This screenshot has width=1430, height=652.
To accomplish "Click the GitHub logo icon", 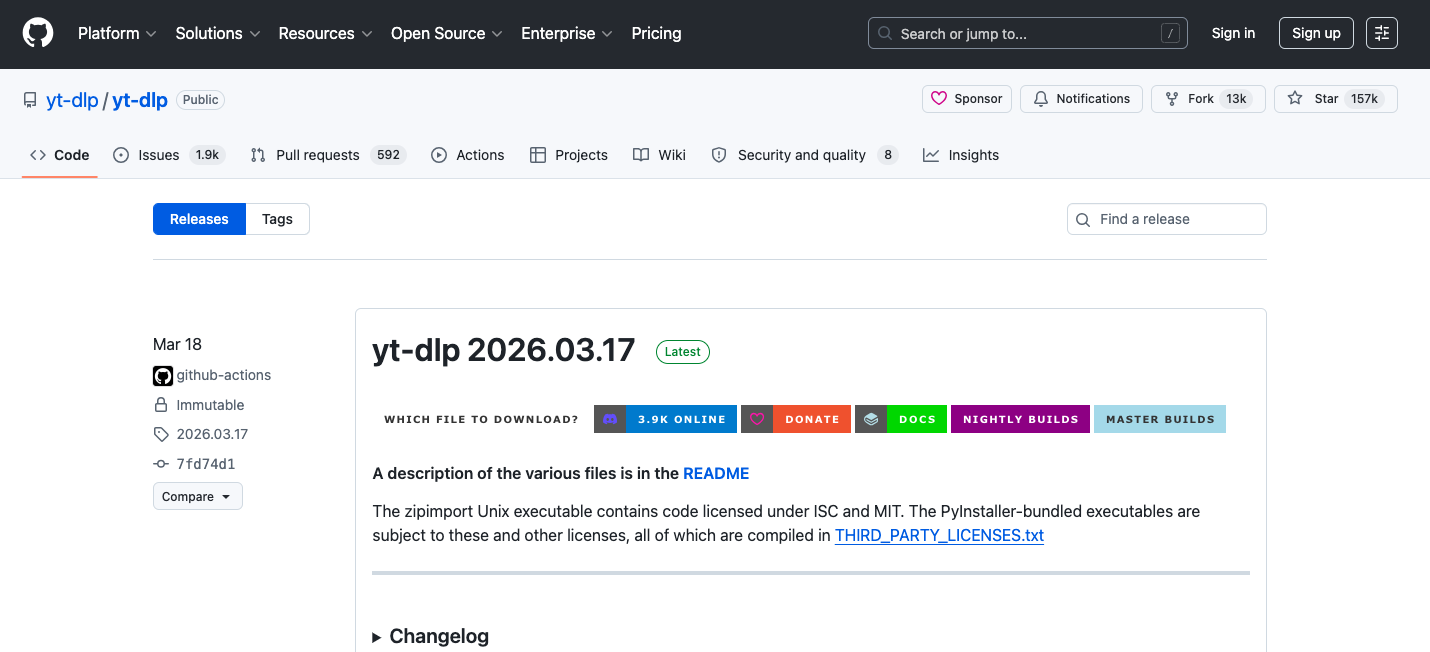I will point(38,33).
